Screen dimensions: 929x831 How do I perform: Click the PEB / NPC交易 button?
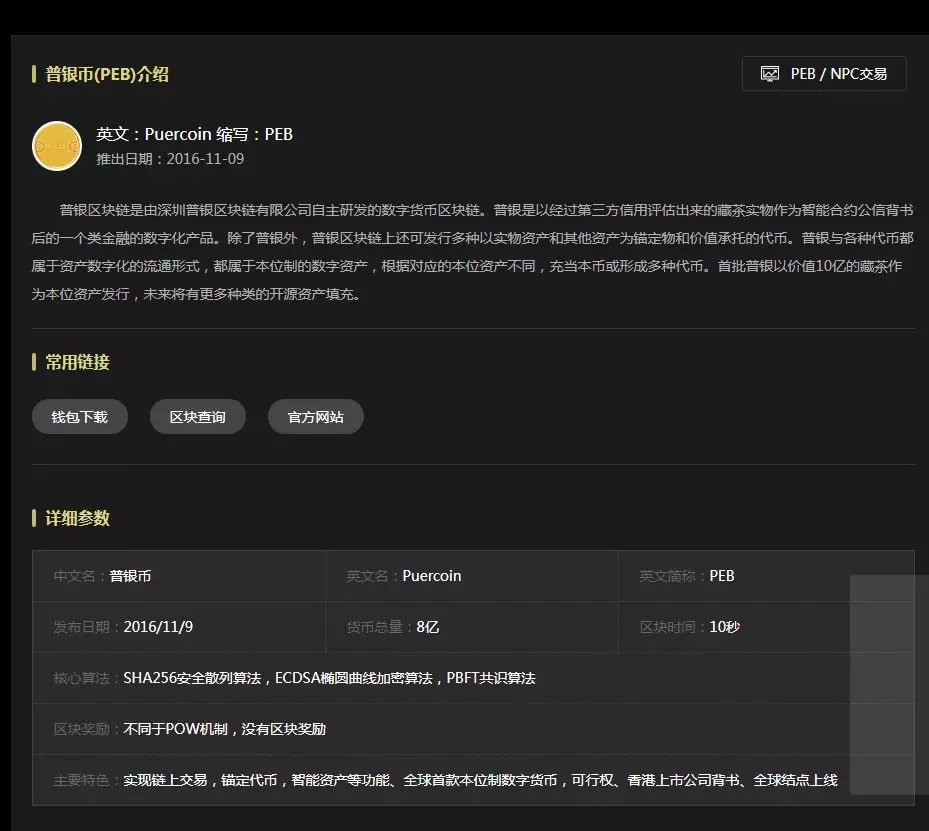pyautogui.click(x=824, y=73)
